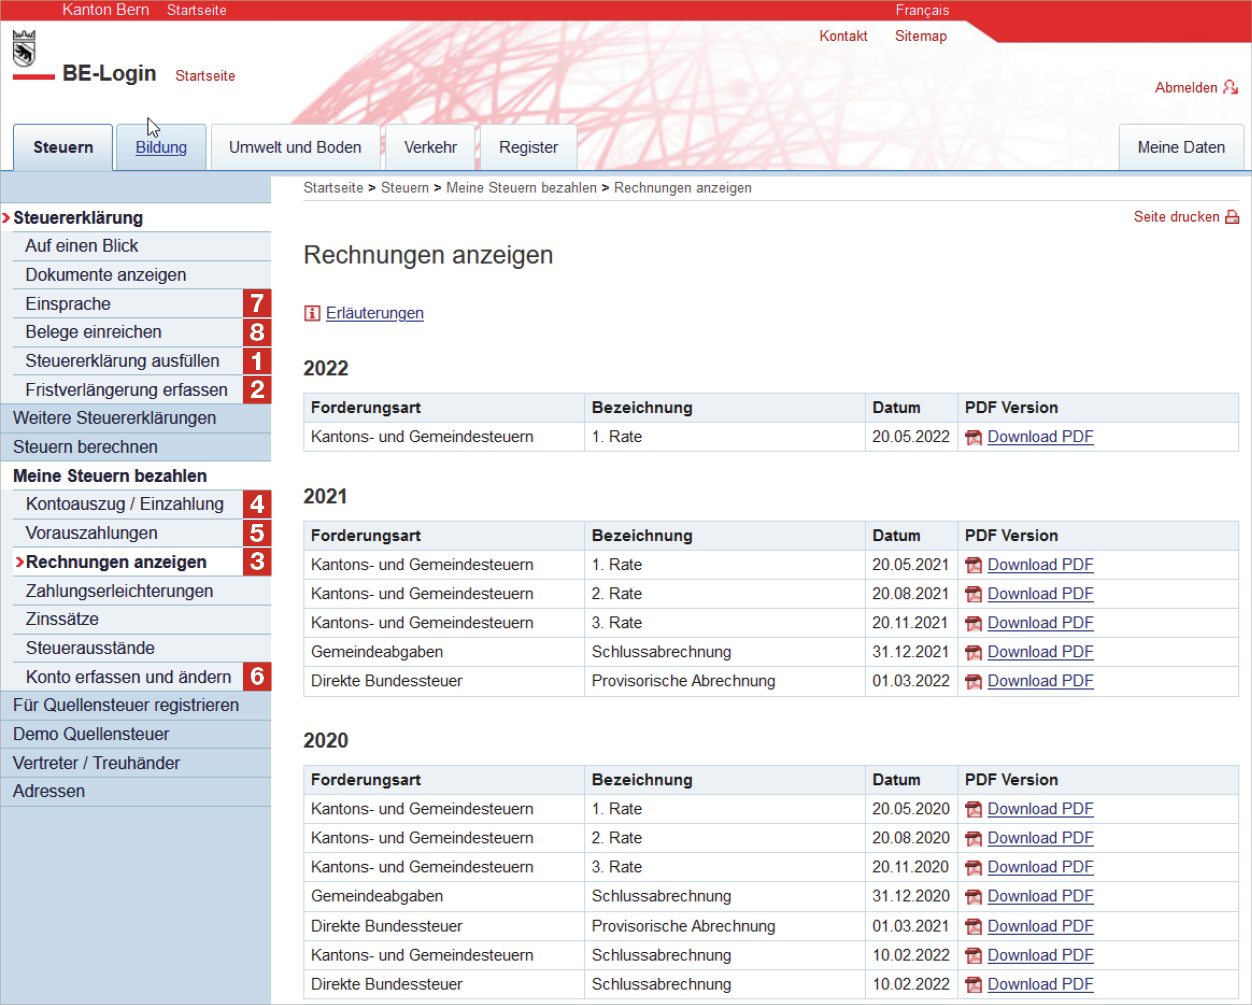Click PDF icon for 2021 Gemeindeabgaben Schlussabrechnung

(973, 652)
